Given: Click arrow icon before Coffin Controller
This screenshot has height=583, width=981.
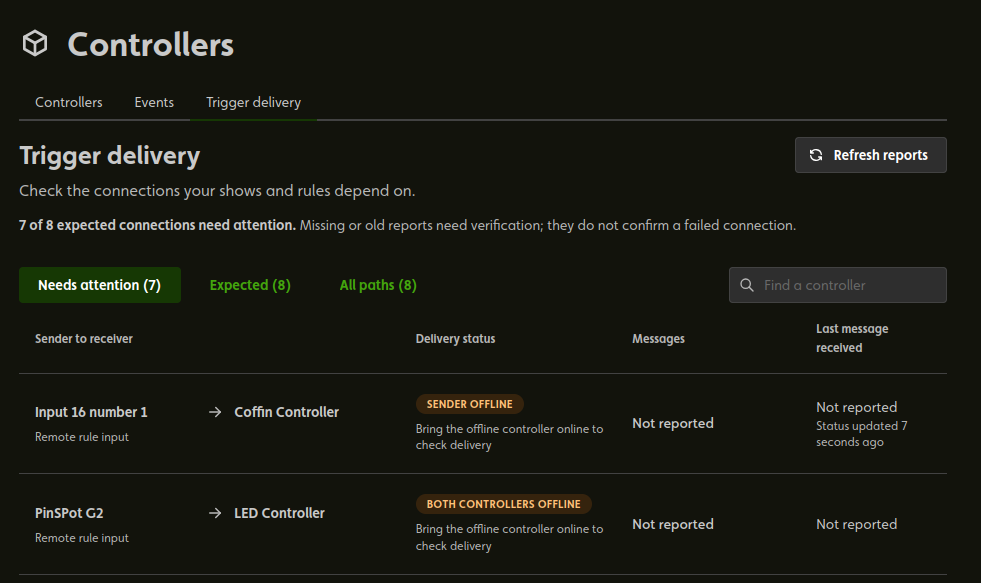Looking at the screenshot, I should click(215, 412).
